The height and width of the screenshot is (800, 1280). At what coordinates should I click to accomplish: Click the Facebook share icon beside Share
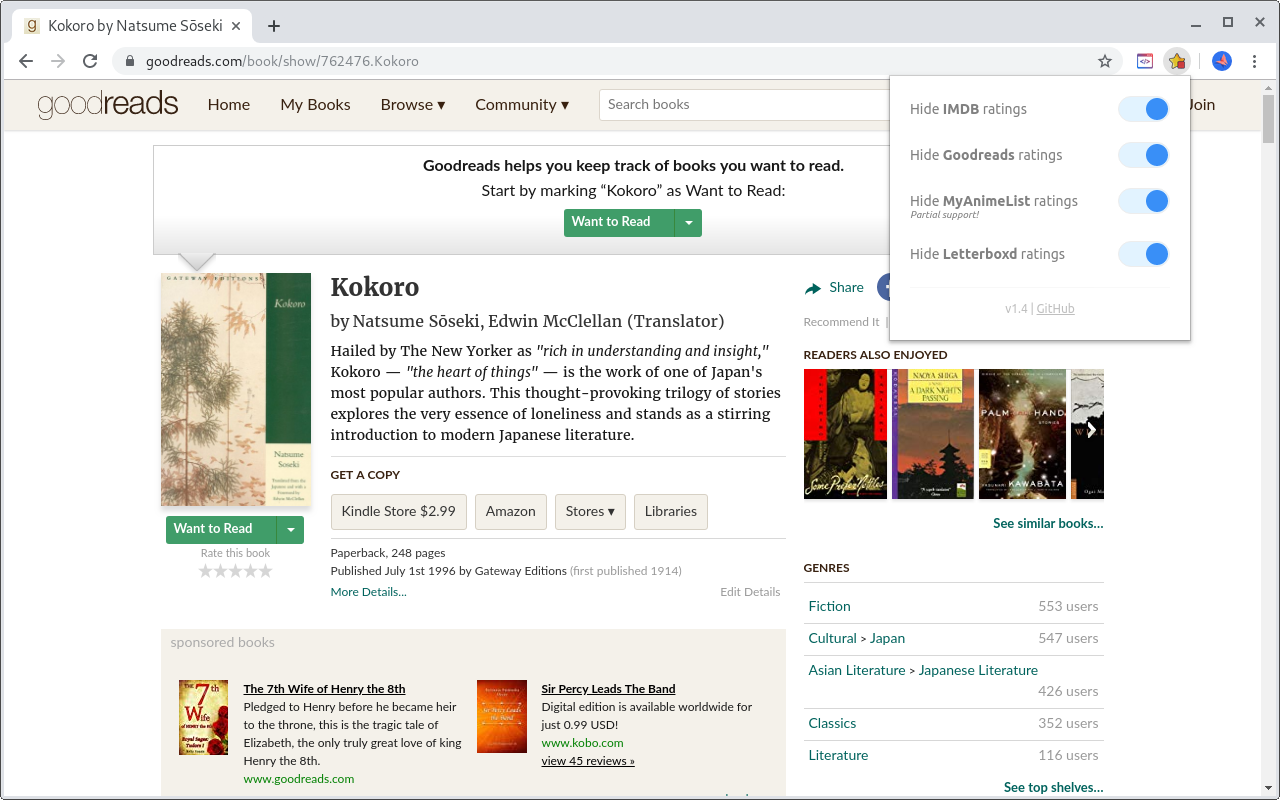pyautogui.click(x=886, y=287)
